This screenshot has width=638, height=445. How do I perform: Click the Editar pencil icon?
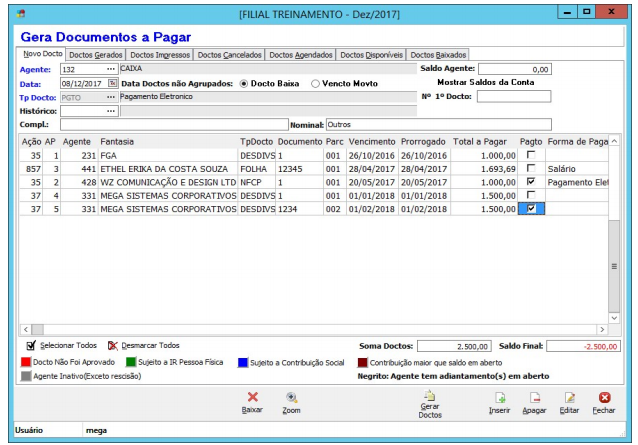[570, 397]
